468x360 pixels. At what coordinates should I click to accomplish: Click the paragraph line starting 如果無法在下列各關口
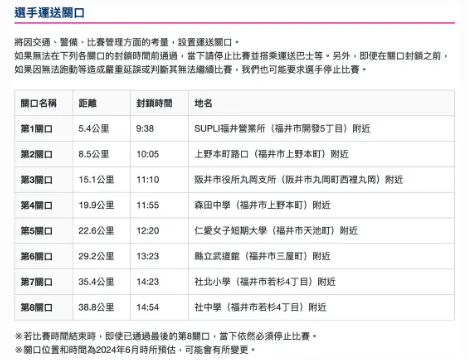tap(232, 56)
